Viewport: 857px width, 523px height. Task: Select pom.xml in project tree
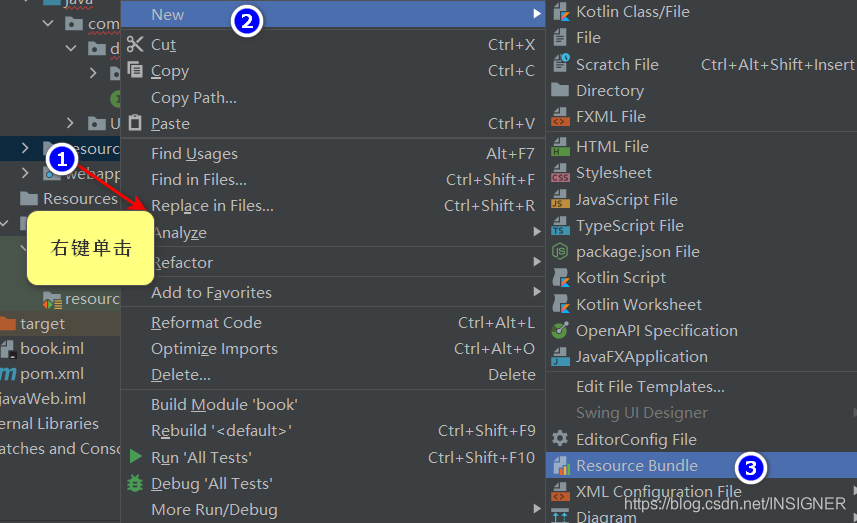pos(60,374)
